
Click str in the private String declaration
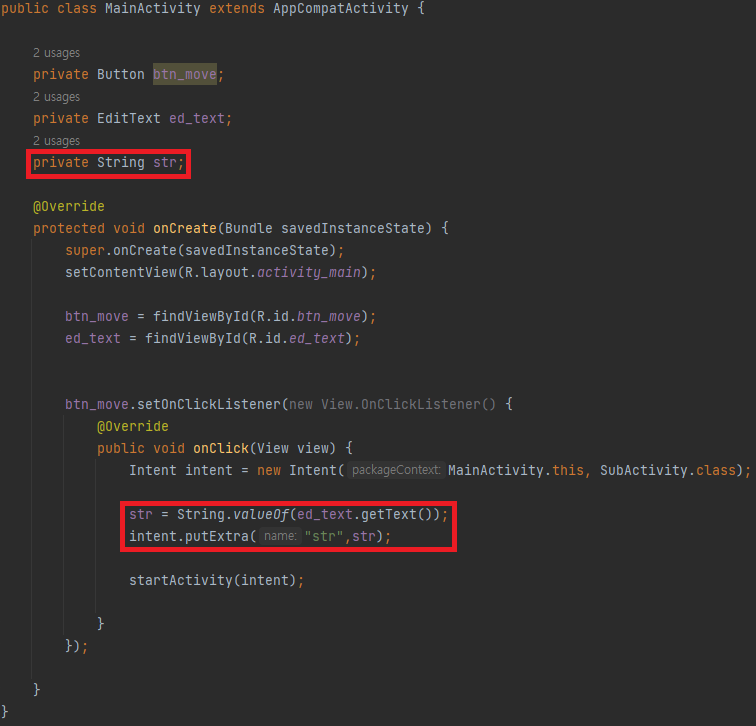pyautogui.click(x=165, y=162)
